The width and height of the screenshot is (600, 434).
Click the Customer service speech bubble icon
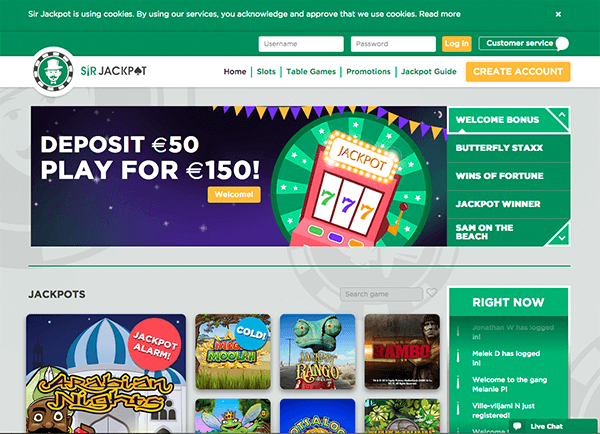point(562,44)
